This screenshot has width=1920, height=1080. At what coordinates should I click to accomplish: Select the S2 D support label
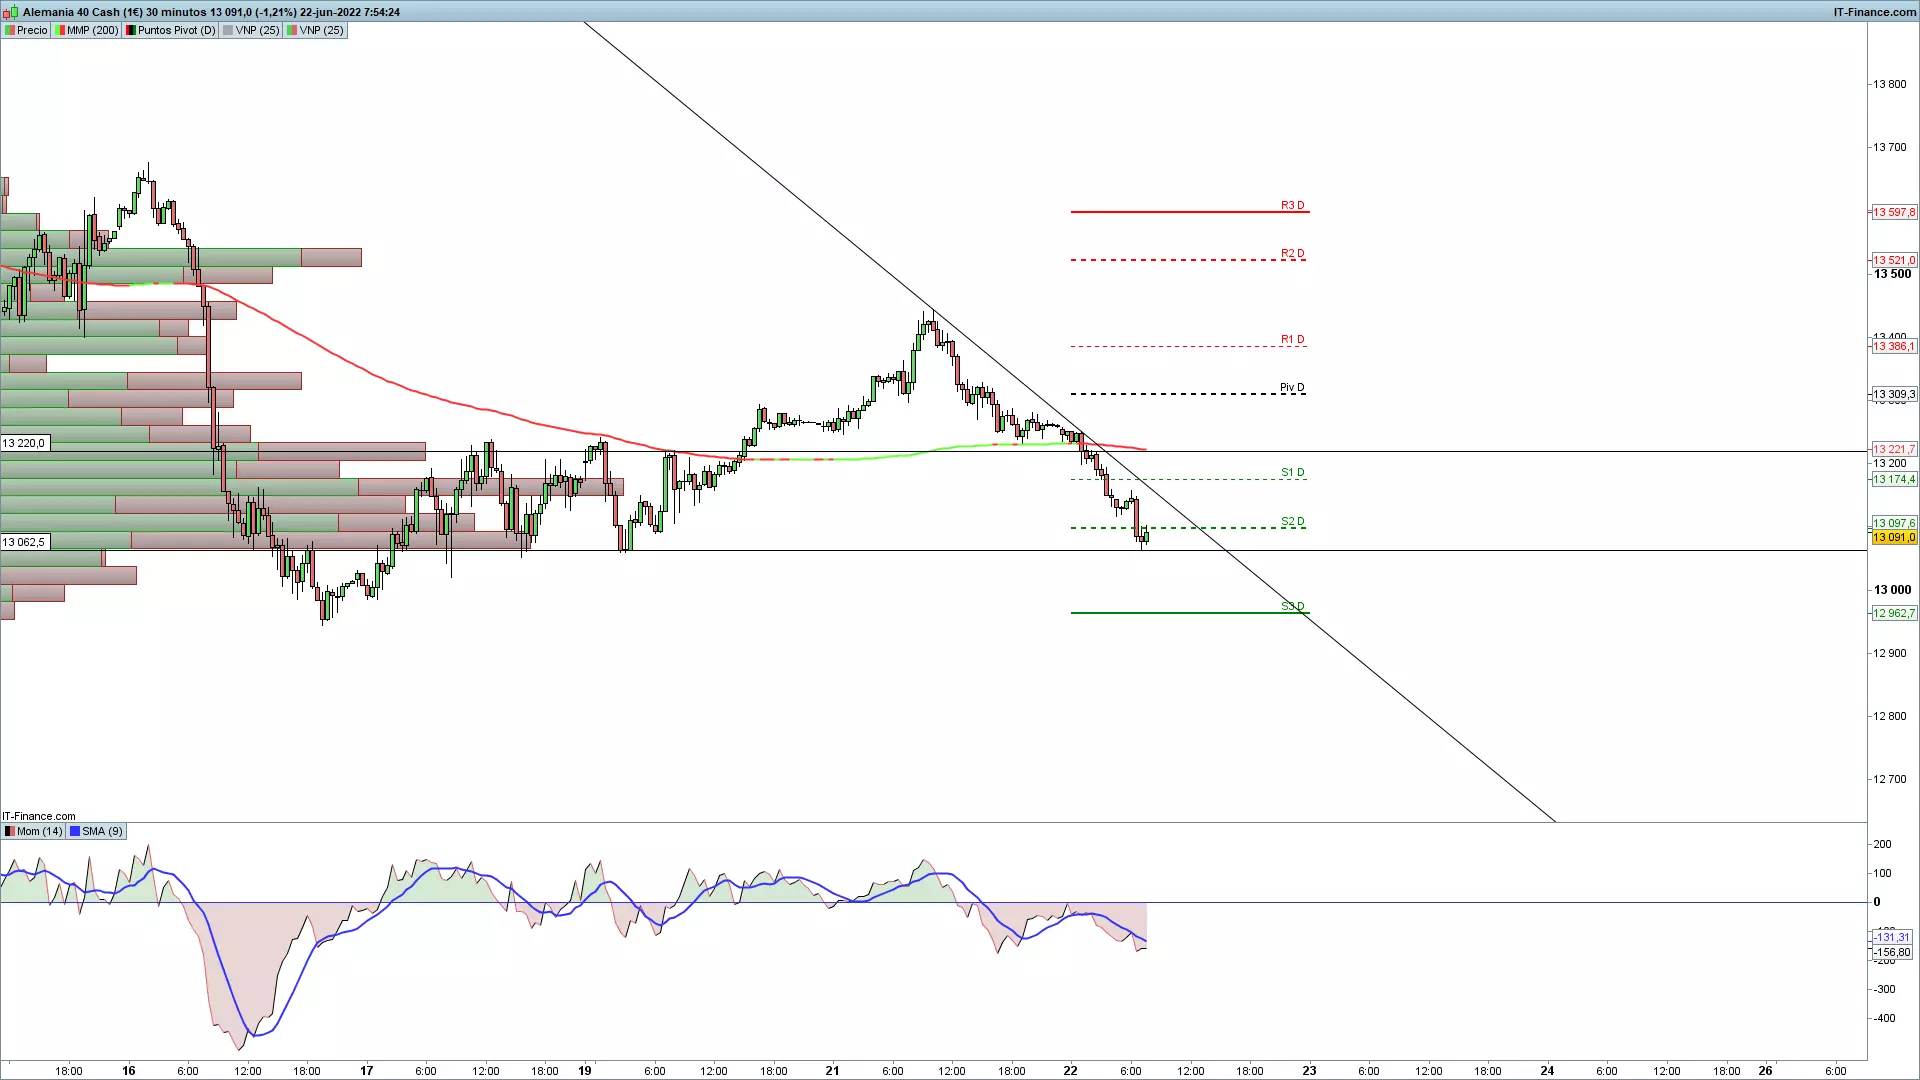point(1292,521)
